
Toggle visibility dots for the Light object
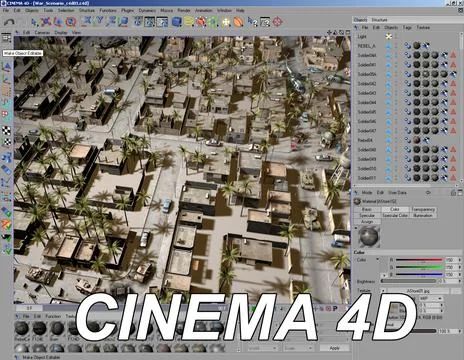point(396,36)
